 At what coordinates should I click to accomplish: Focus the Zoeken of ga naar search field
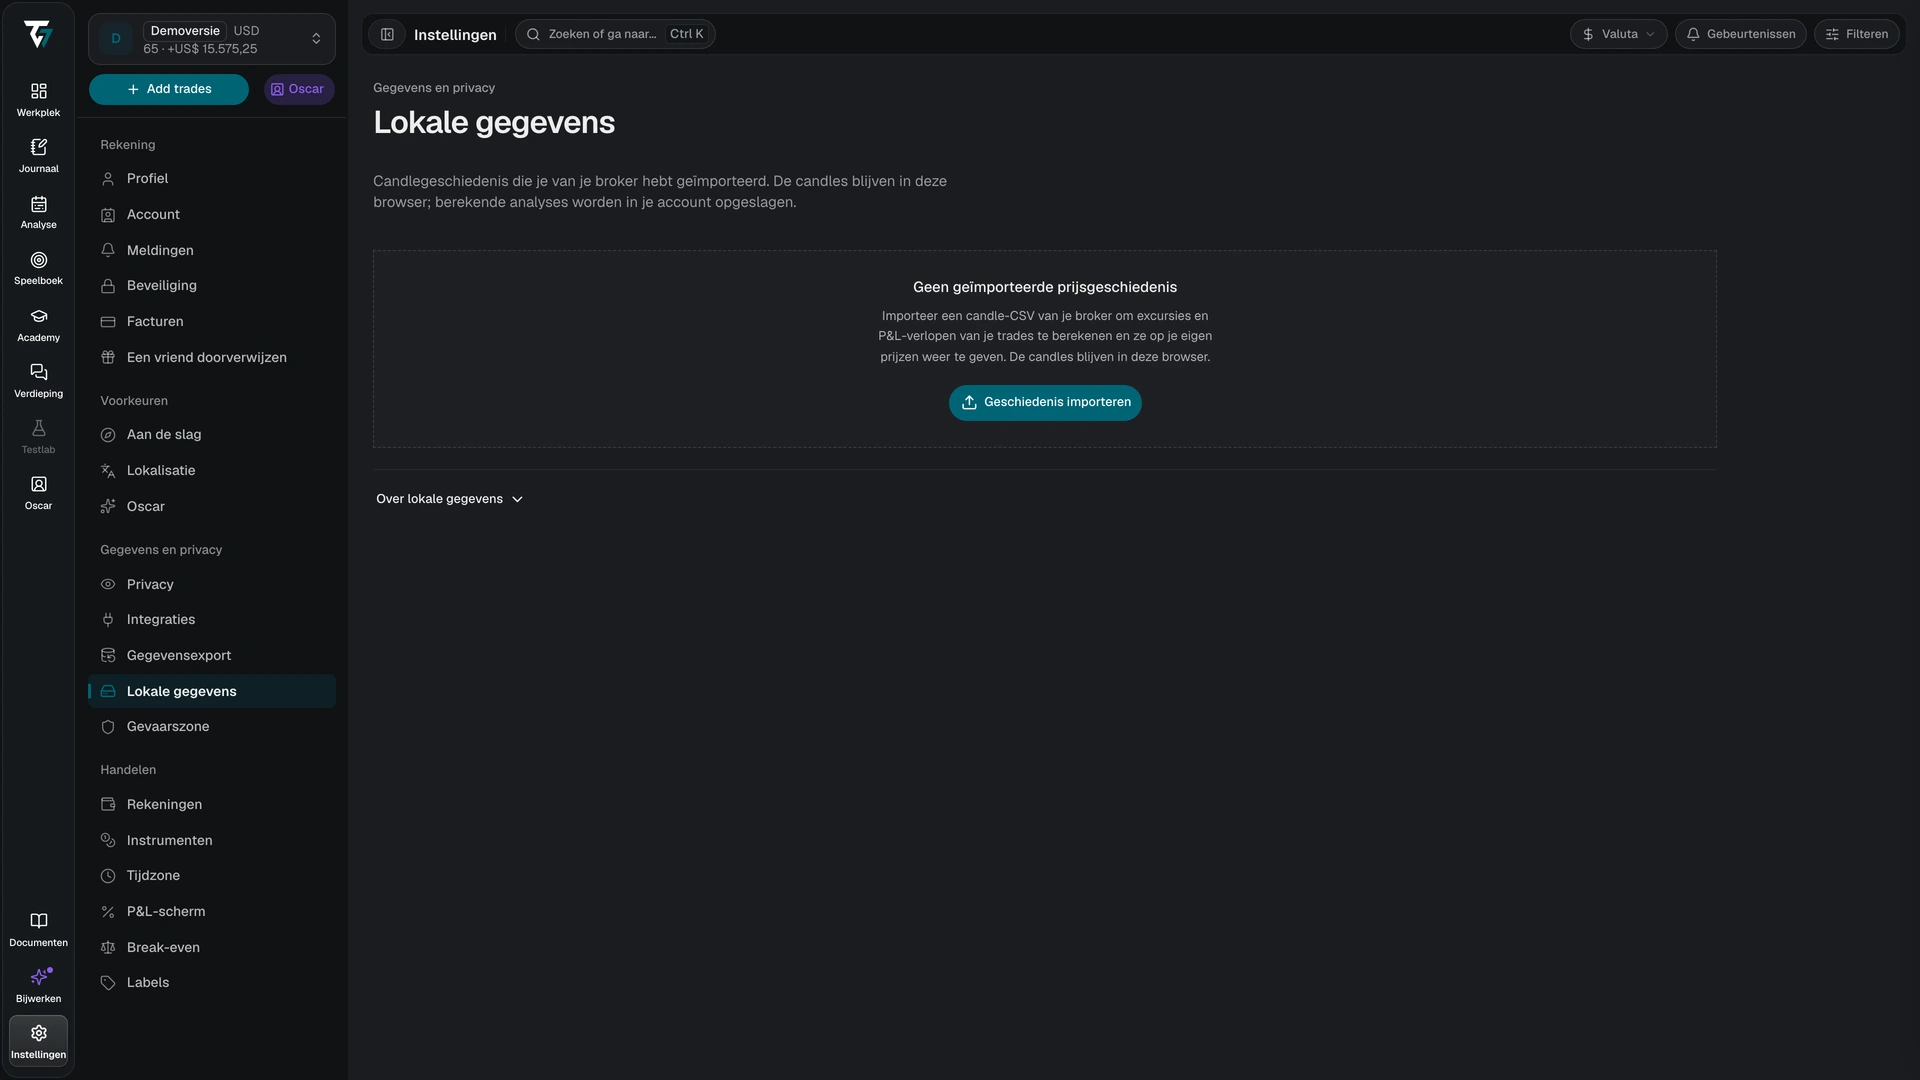click(615, 34)
